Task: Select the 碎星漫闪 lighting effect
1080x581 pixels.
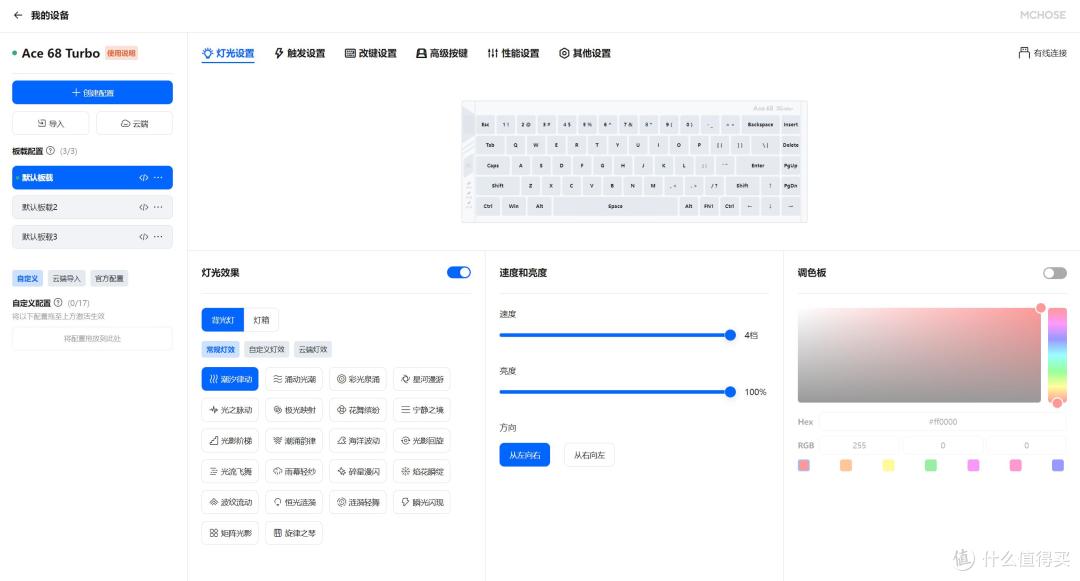Action: click(x=358, y=472)
